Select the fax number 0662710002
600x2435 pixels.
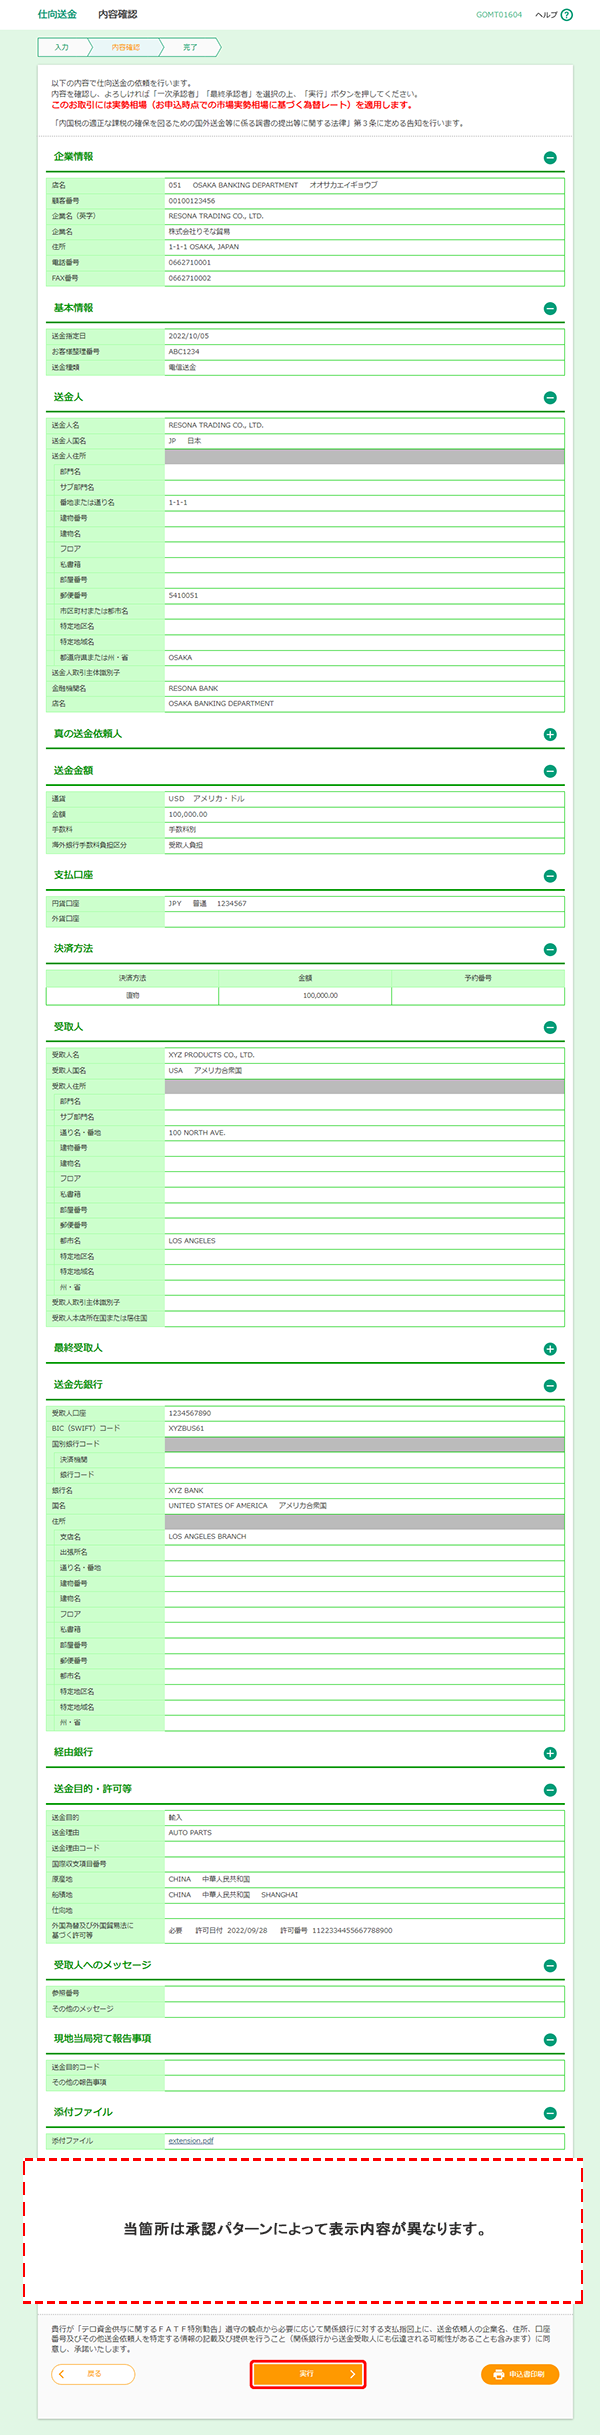point(190,278)
